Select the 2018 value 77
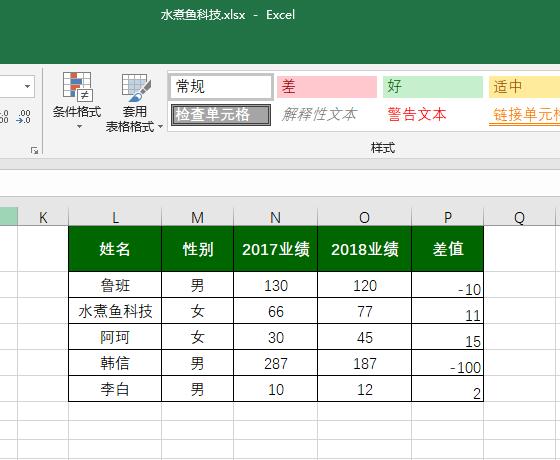The width and height of the screenshot is (560, 460). pyautogui.click(x=364, y=311)
